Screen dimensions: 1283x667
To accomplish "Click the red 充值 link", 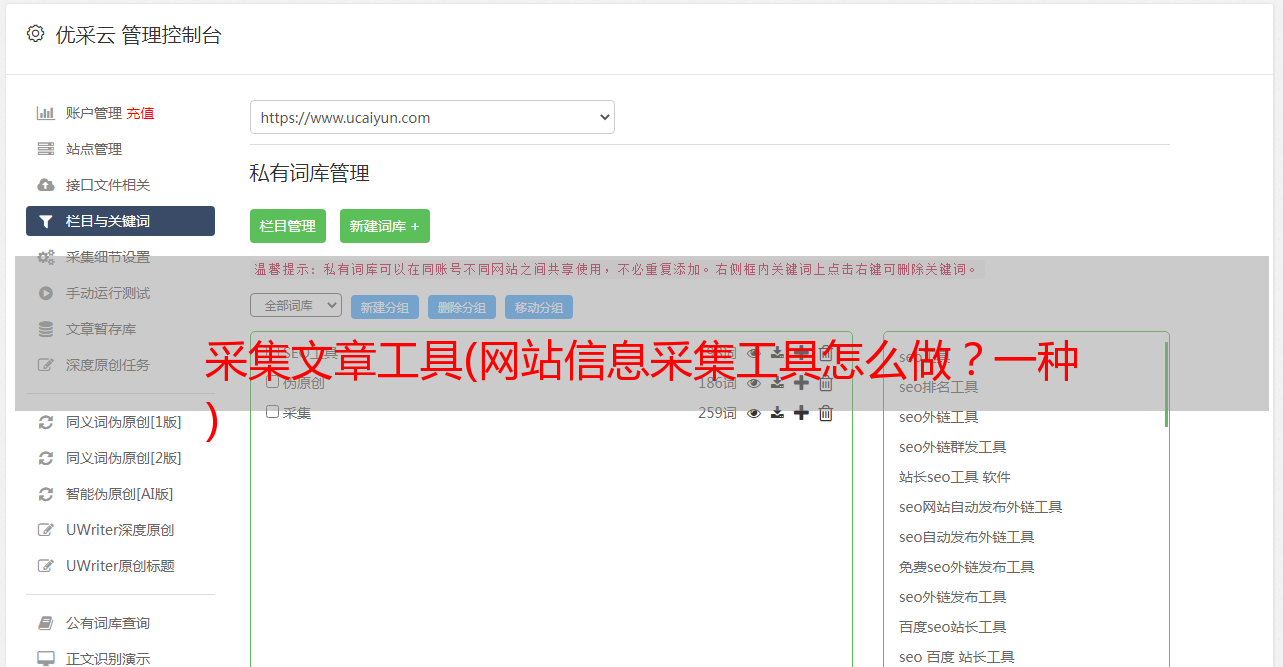I will pos(140,113).
